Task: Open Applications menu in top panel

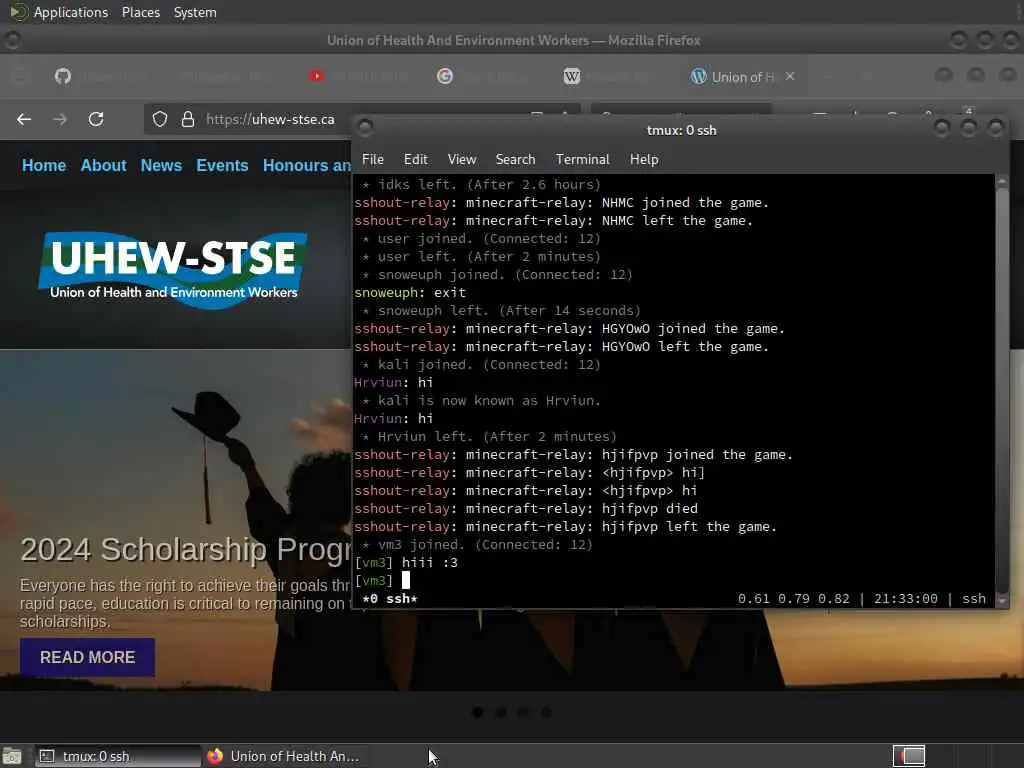Action: pos(60,12)
